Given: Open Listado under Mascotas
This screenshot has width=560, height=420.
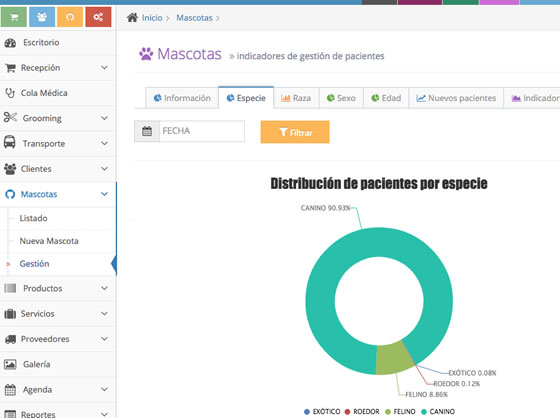Looking at the screenshot, I should pos(33,218).
